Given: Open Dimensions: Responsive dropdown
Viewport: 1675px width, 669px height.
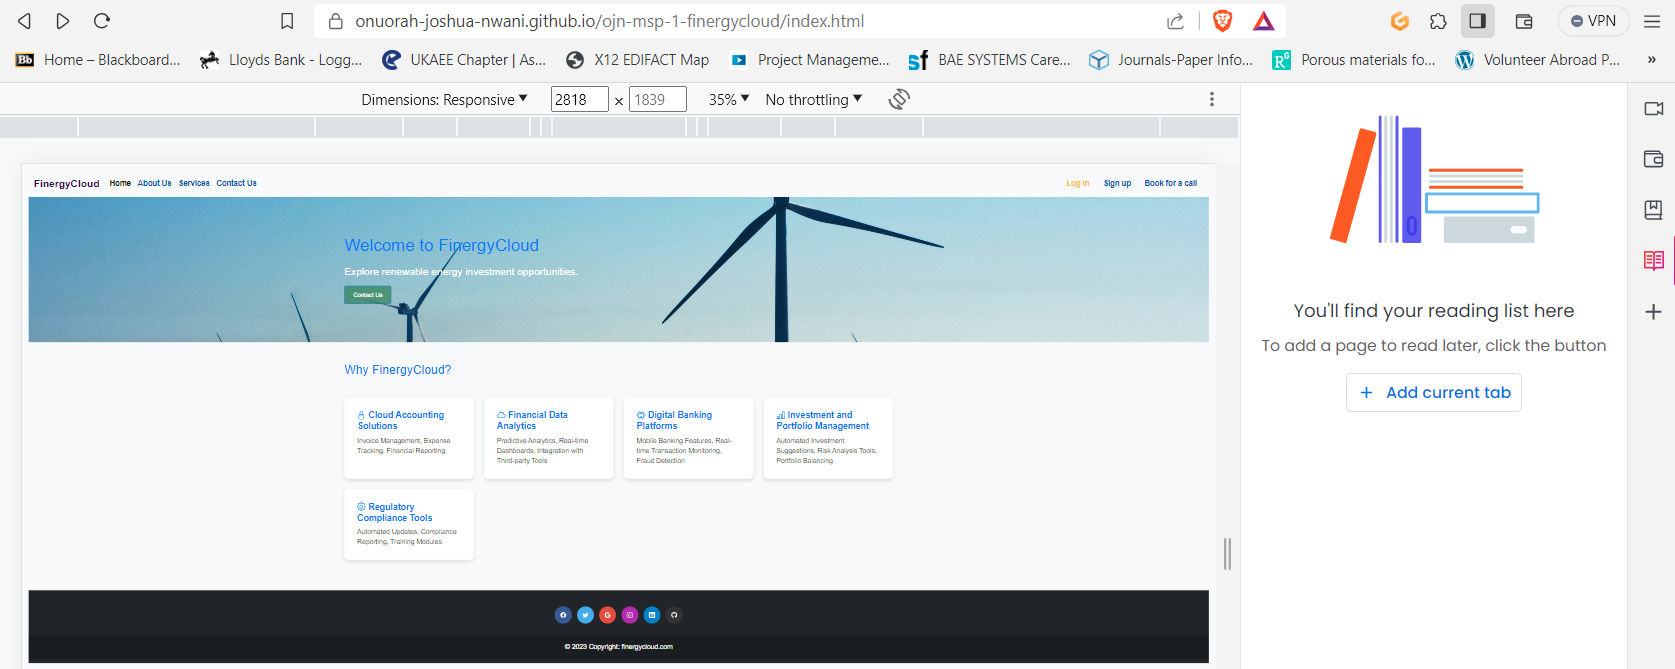Looking at the screenshot, I should [444, 99].
